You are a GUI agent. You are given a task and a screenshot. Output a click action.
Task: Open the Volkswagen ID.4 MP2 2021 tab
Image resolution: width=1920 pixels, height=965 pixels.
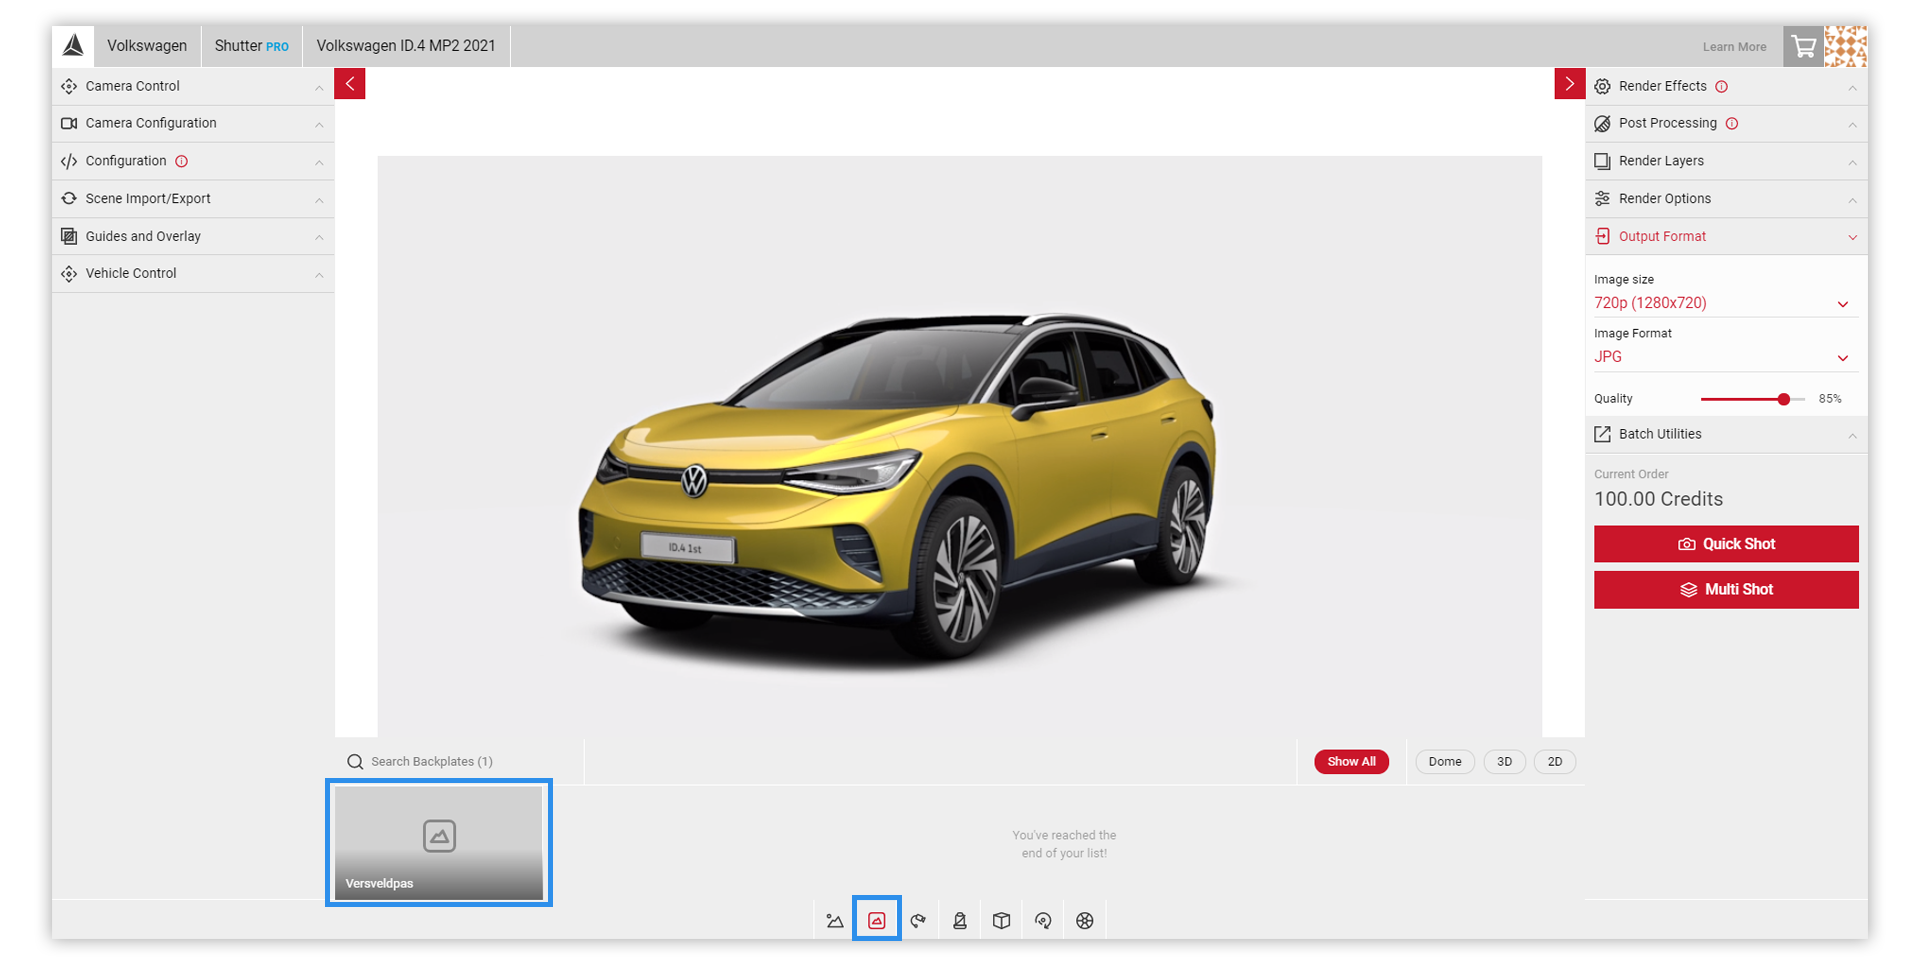406,46
